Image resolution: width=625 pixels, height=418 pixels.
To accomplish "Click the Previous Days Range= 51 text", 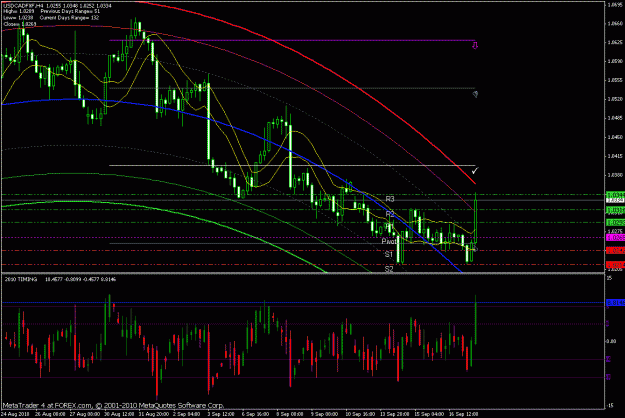I will (x=70, y=12).
